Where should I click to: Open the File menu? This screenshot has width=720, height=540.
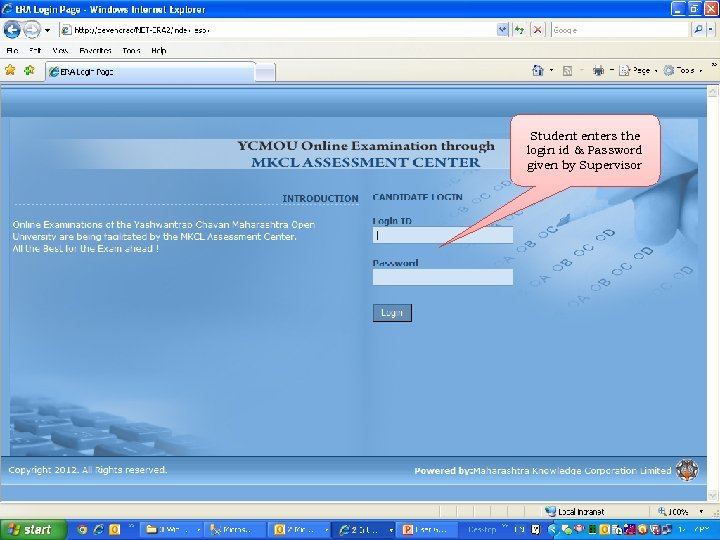[x=12, y=51]
